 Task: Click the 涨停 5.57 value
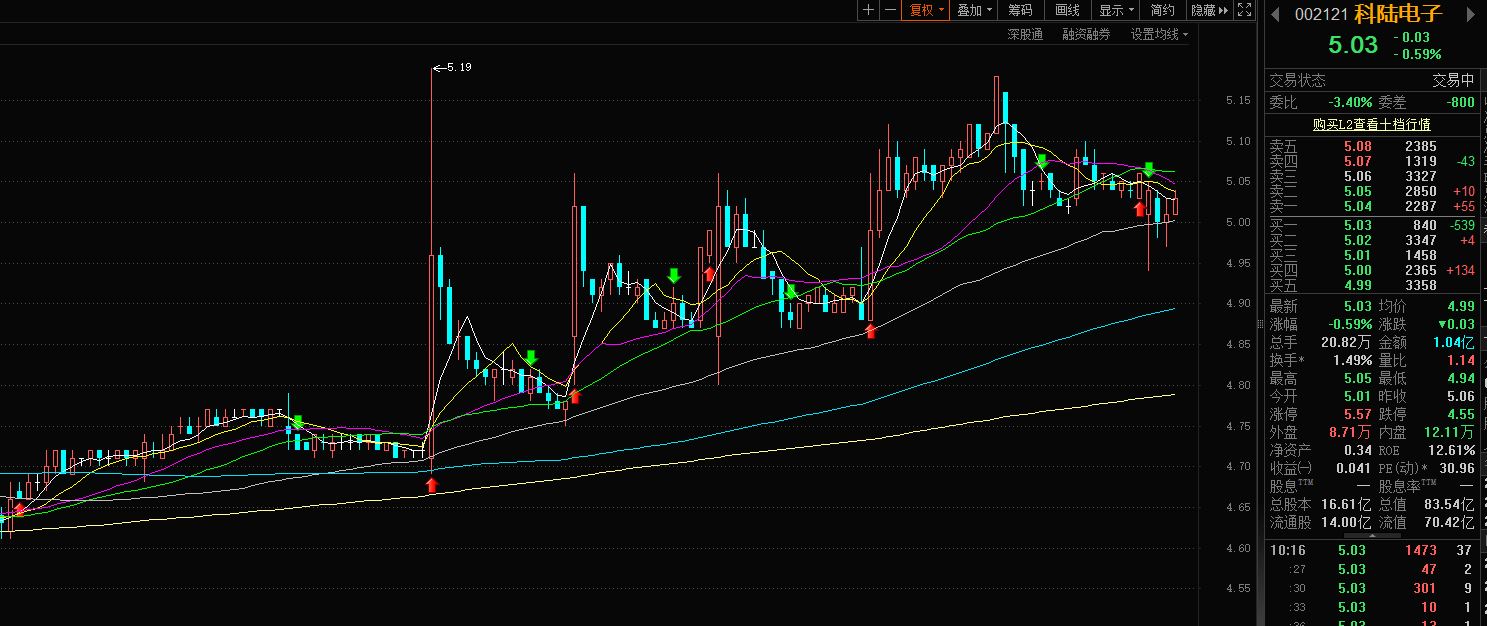pyautogui.click(x=1357, y=414)
